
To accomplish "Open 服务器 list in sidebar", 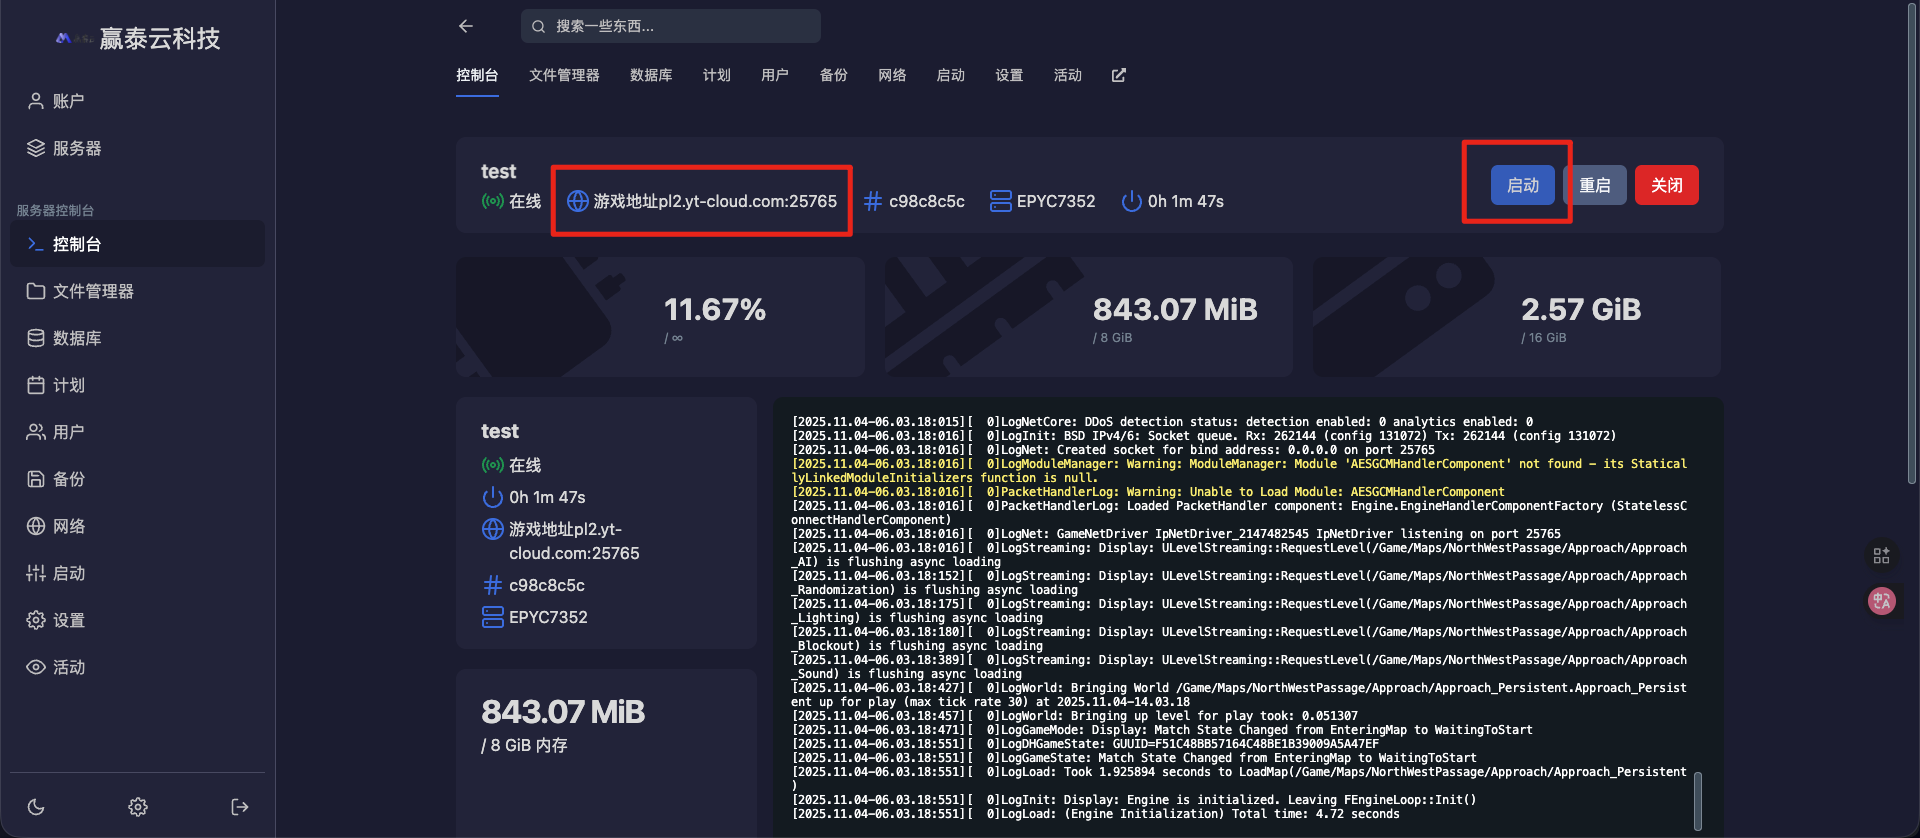I will [76, 148].
